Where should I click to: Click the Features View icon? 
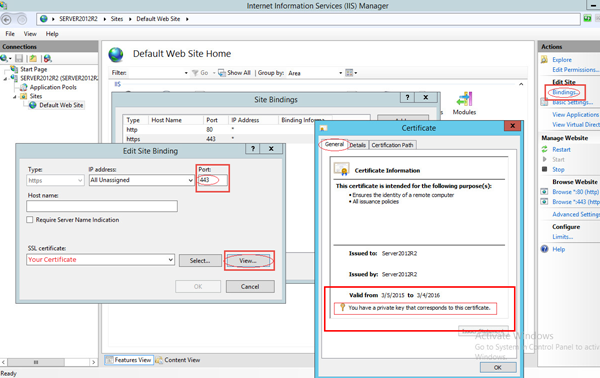[x=109, y=360]
